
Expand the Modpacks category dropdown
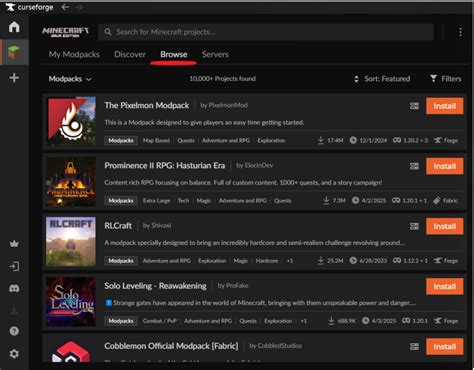click(70, 79)
